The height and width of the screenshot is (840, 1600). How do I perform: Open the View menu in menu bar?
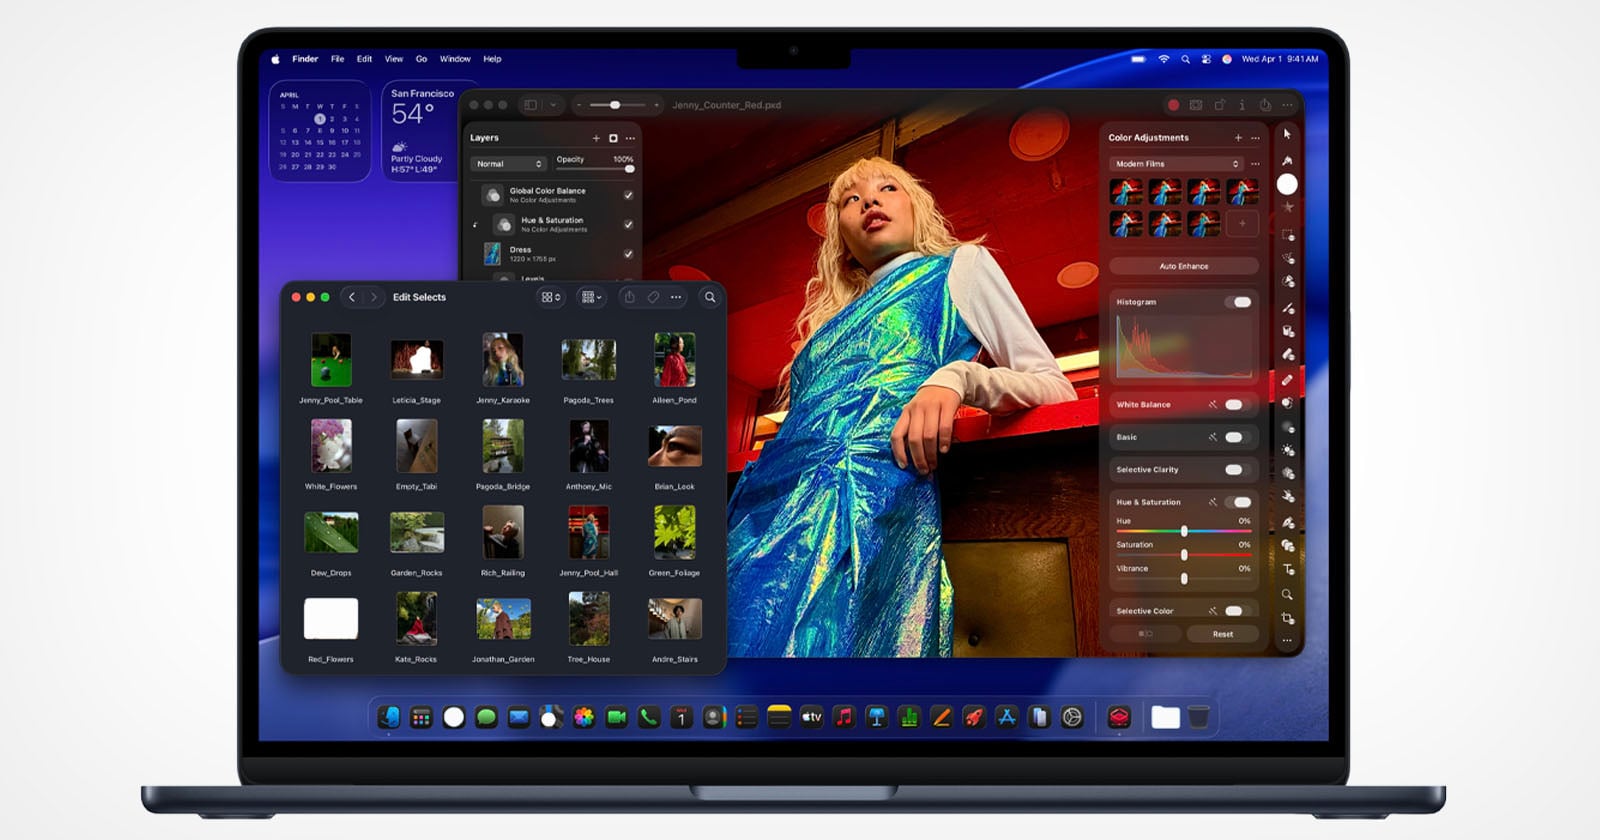click(x=394, y=59)
